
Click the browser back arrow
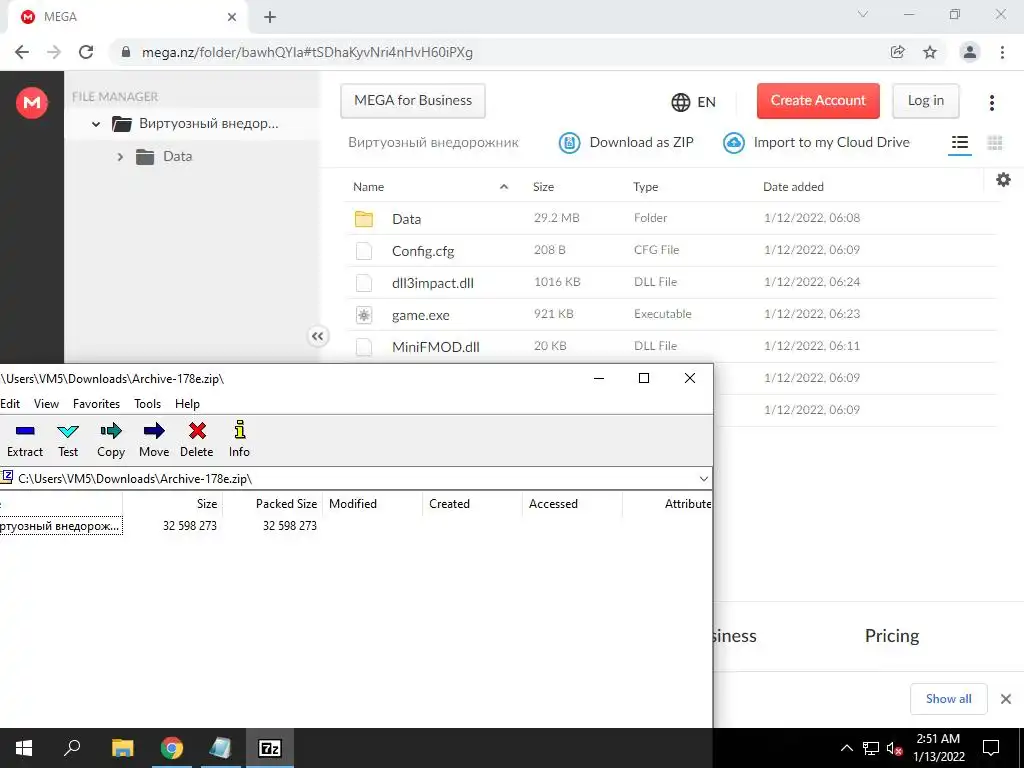coord(22,52)
